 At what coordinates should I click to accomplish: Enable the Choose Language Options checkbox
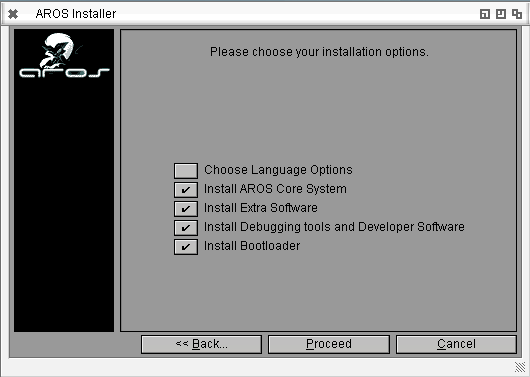tap(186, 171)
